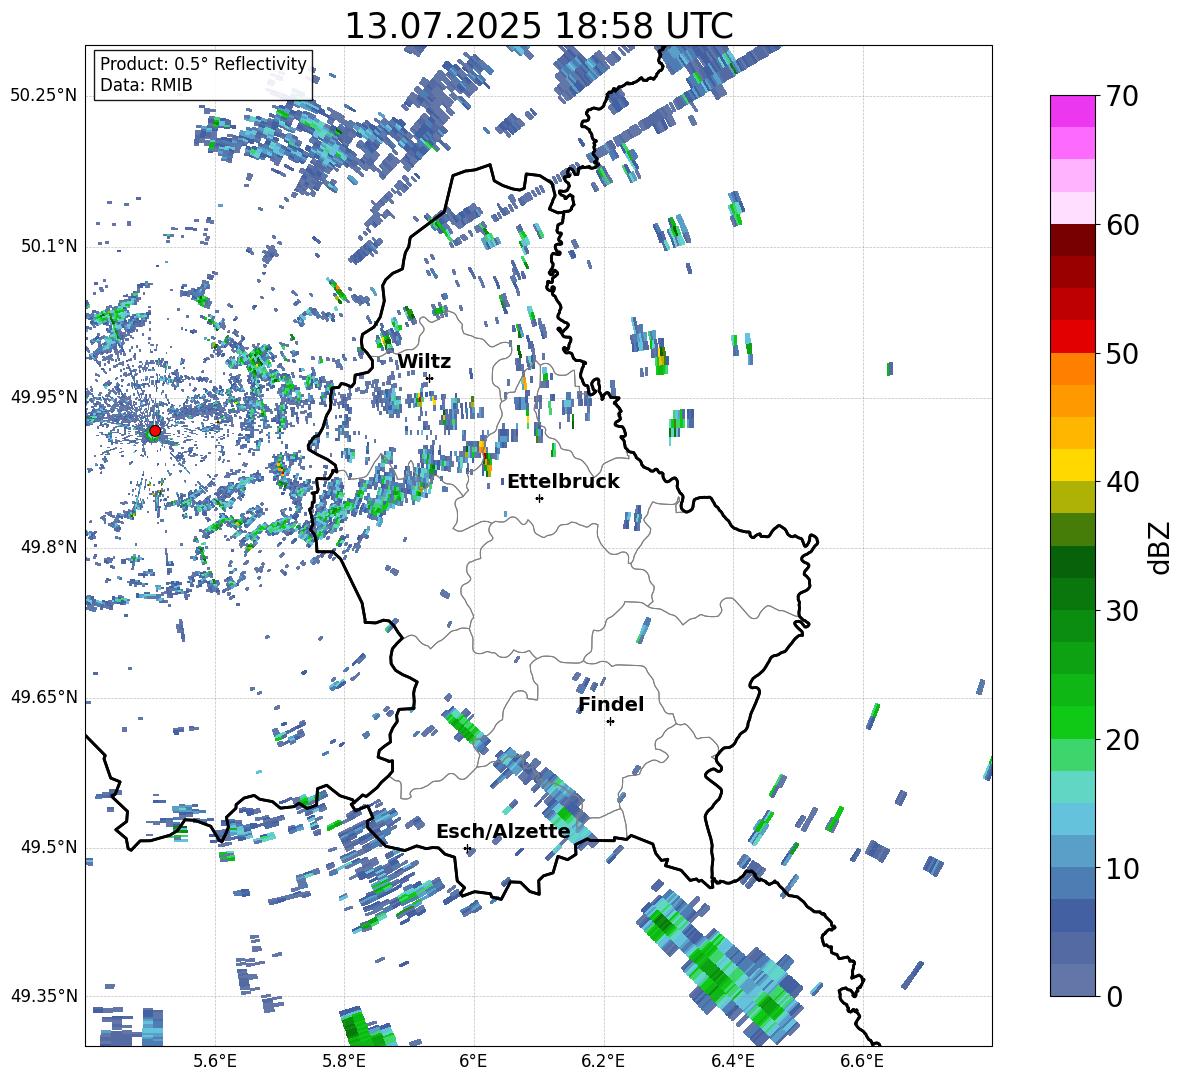The image size is (1184, 1081).
Task: Click the Wiltz station cross marker
Action: pyautogui.click(x=430, y=378)
